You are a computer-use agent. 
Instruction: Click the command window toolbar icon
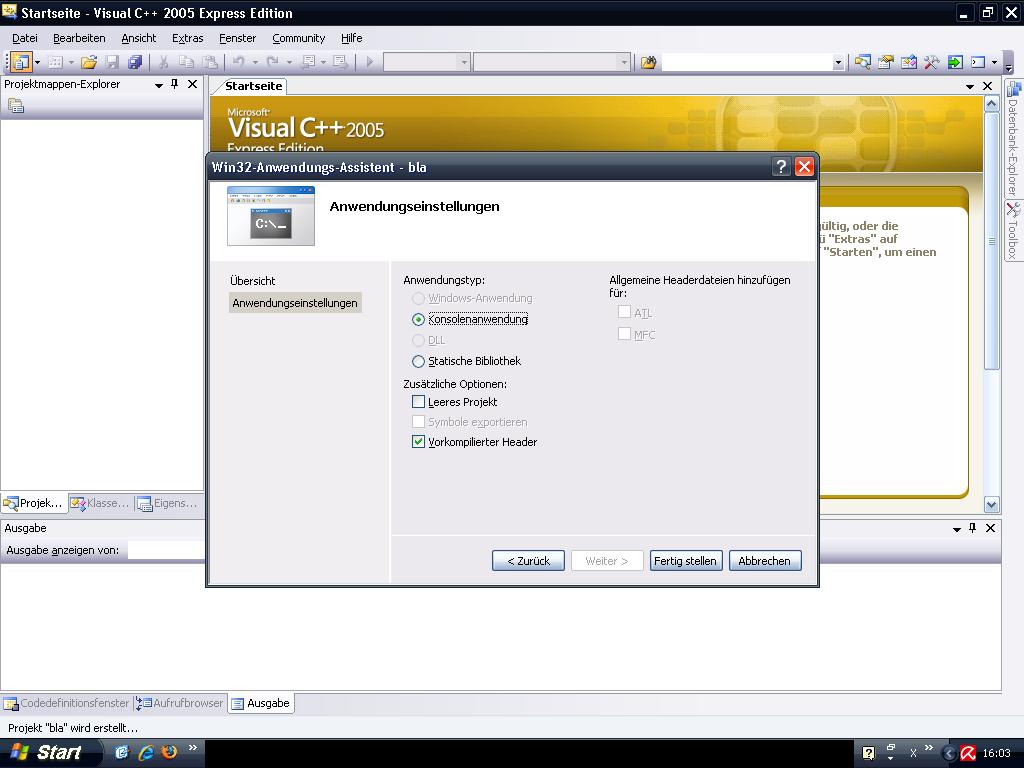[x=978, y=62]
